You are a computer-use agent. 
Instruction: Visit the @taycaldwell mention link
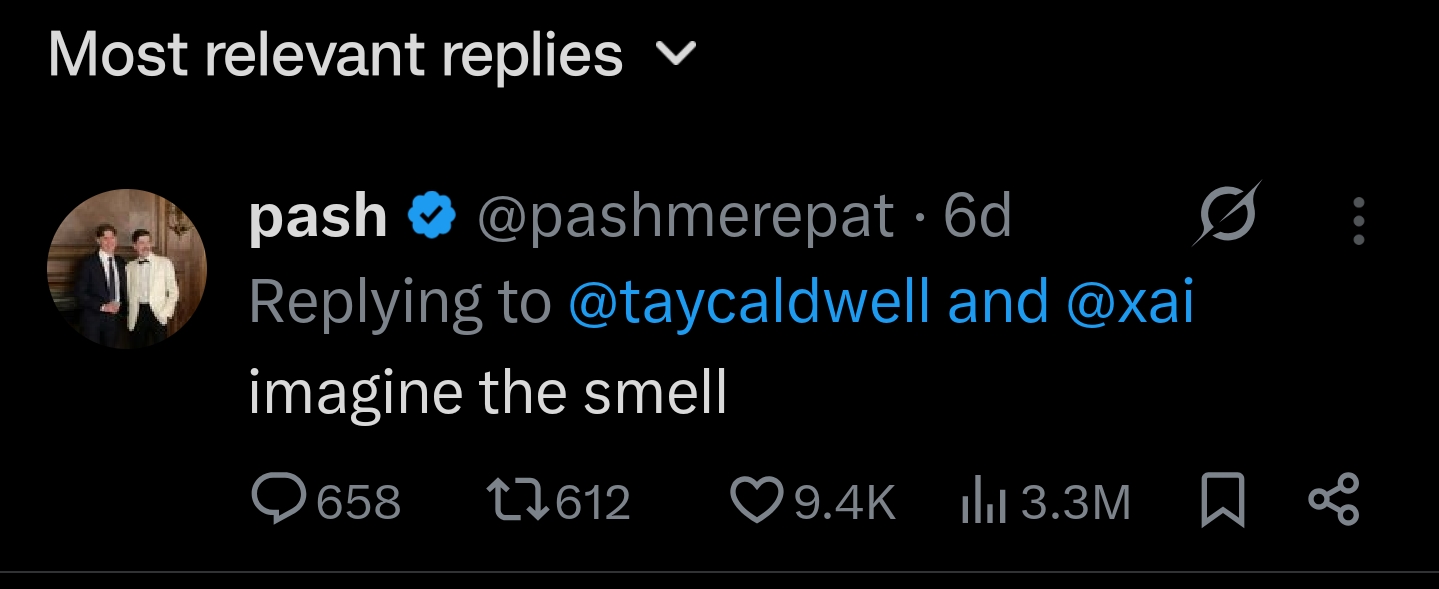tap(749, 302)
